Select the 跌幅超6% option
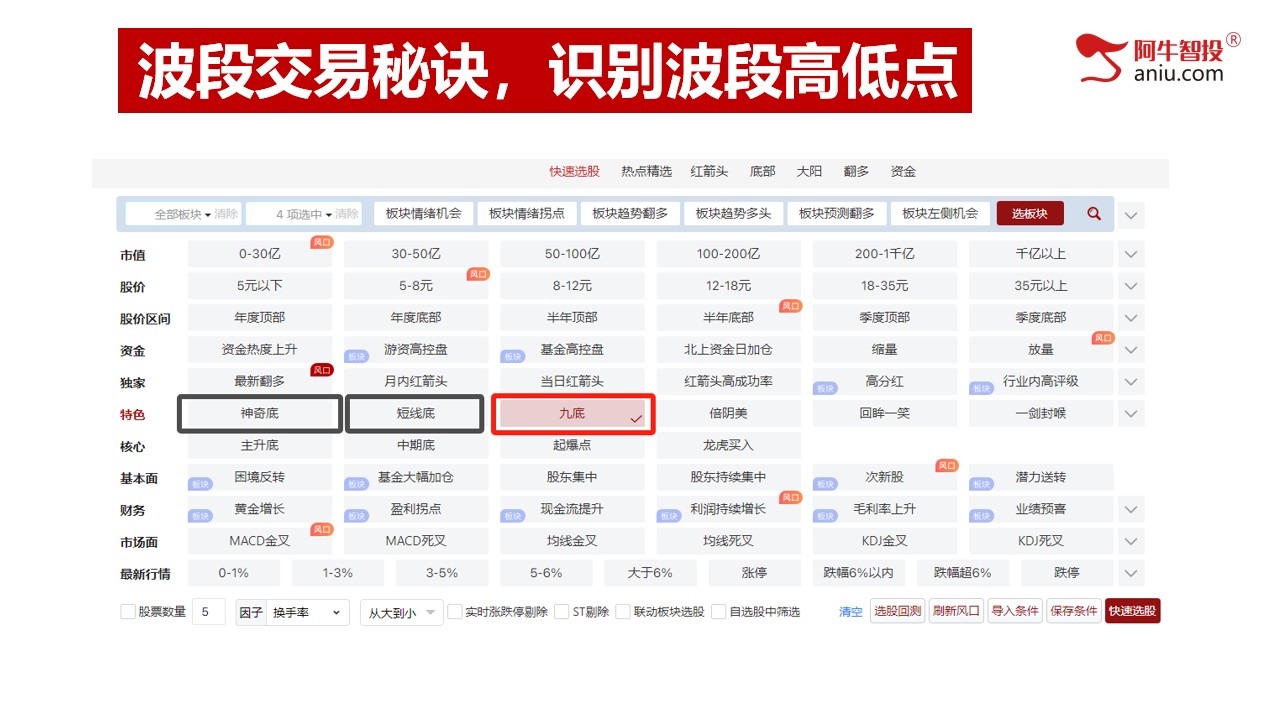The width and height of the screenshot is (1280, 720). tap(963, 573)
